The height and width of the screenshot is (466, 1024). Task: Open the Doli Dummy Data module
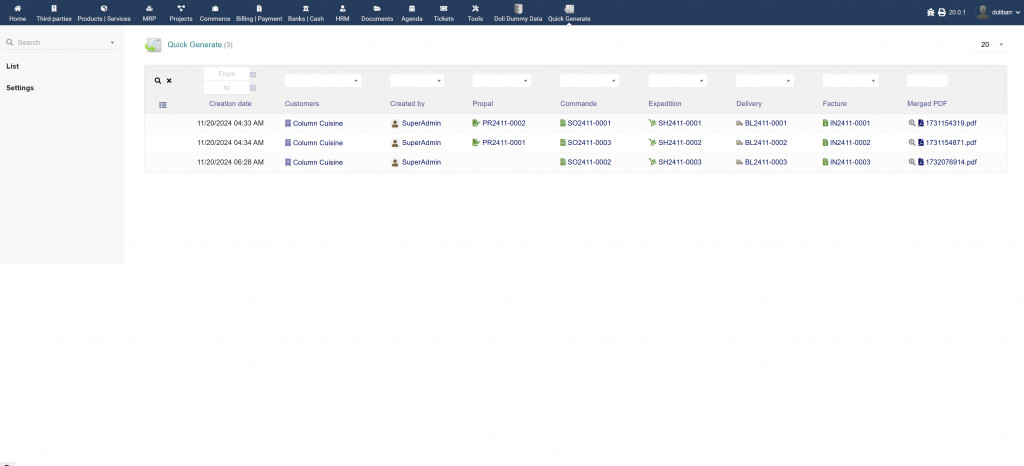(x=518, y=12)
